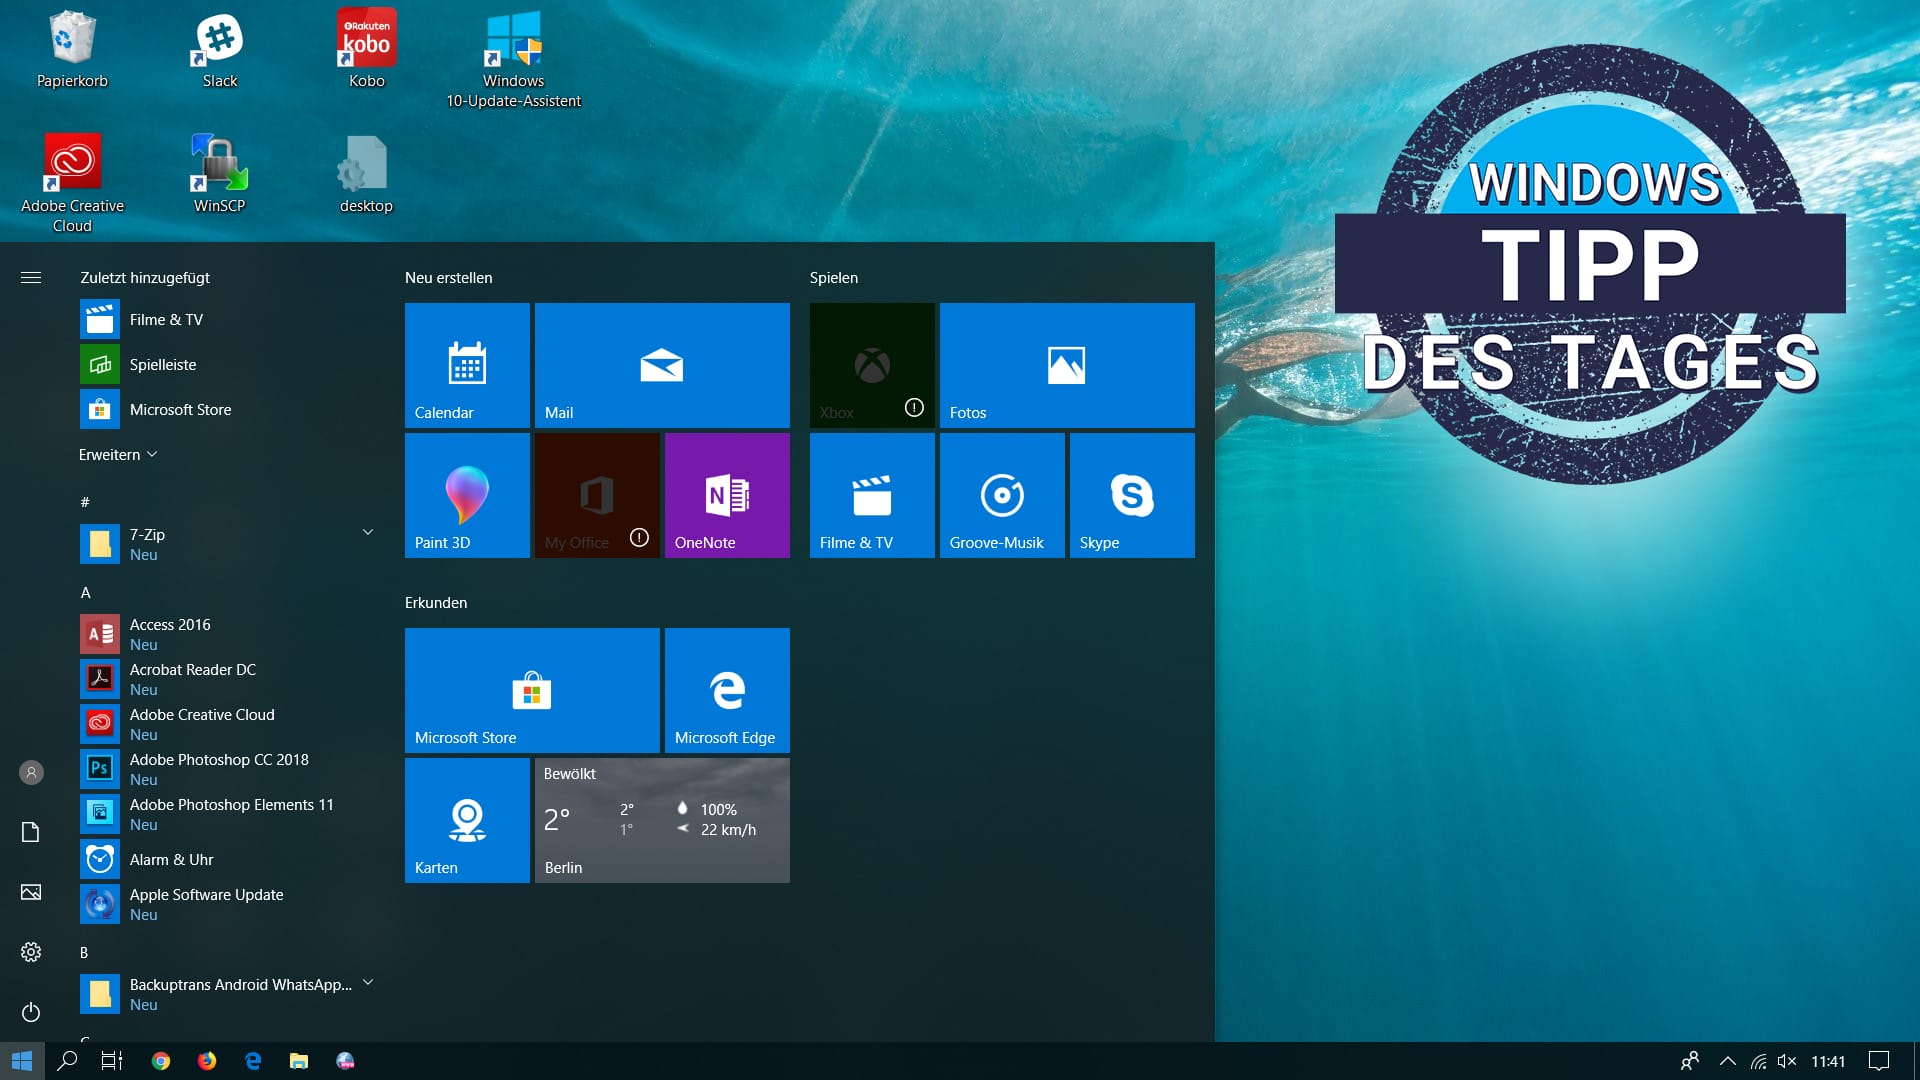
Task: Click the Erkunden group header
Action: pyautogui.click(x=436, y=603)
